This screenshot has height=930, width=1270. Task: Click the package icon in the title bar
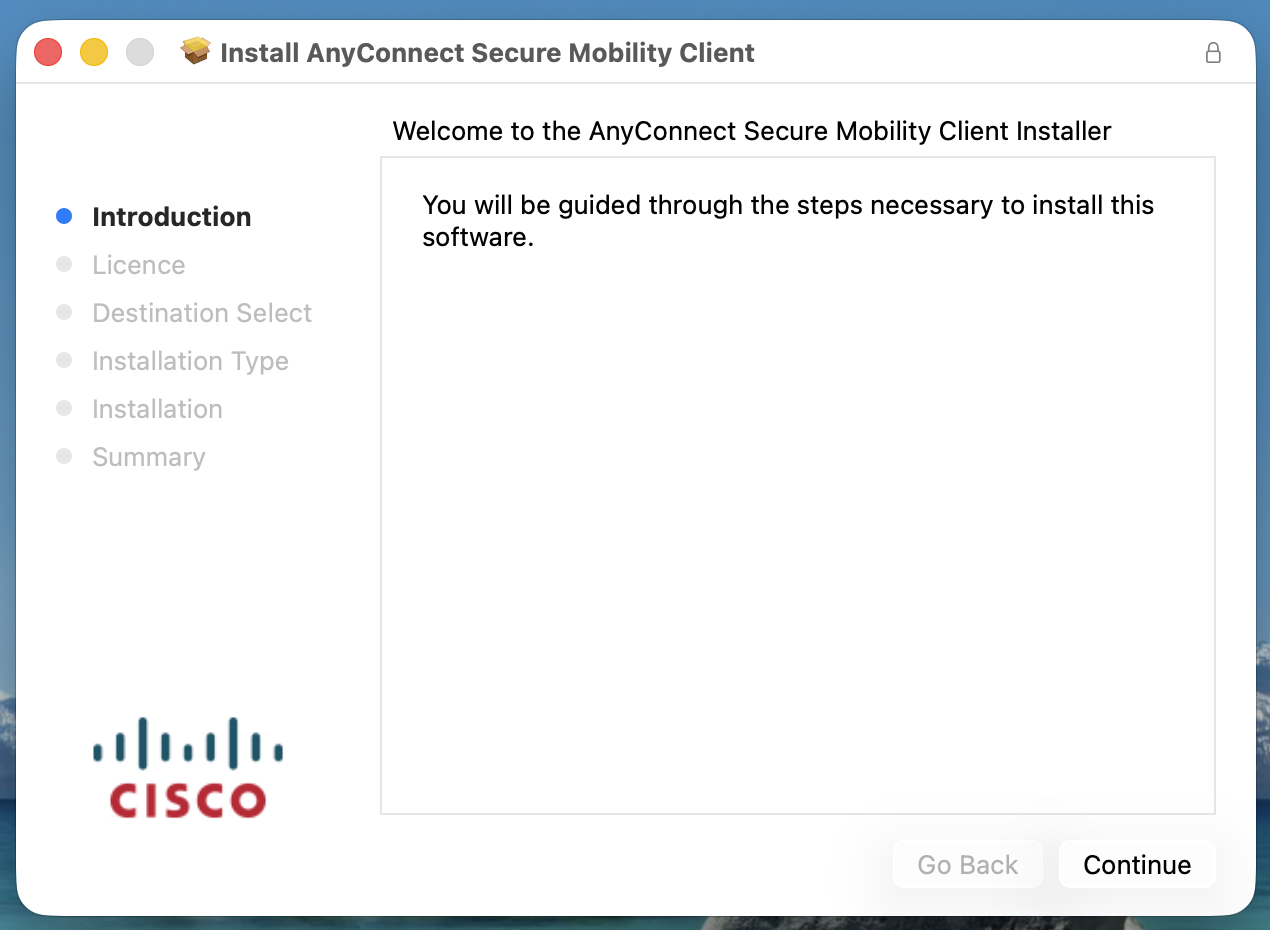tap(196, 51)
